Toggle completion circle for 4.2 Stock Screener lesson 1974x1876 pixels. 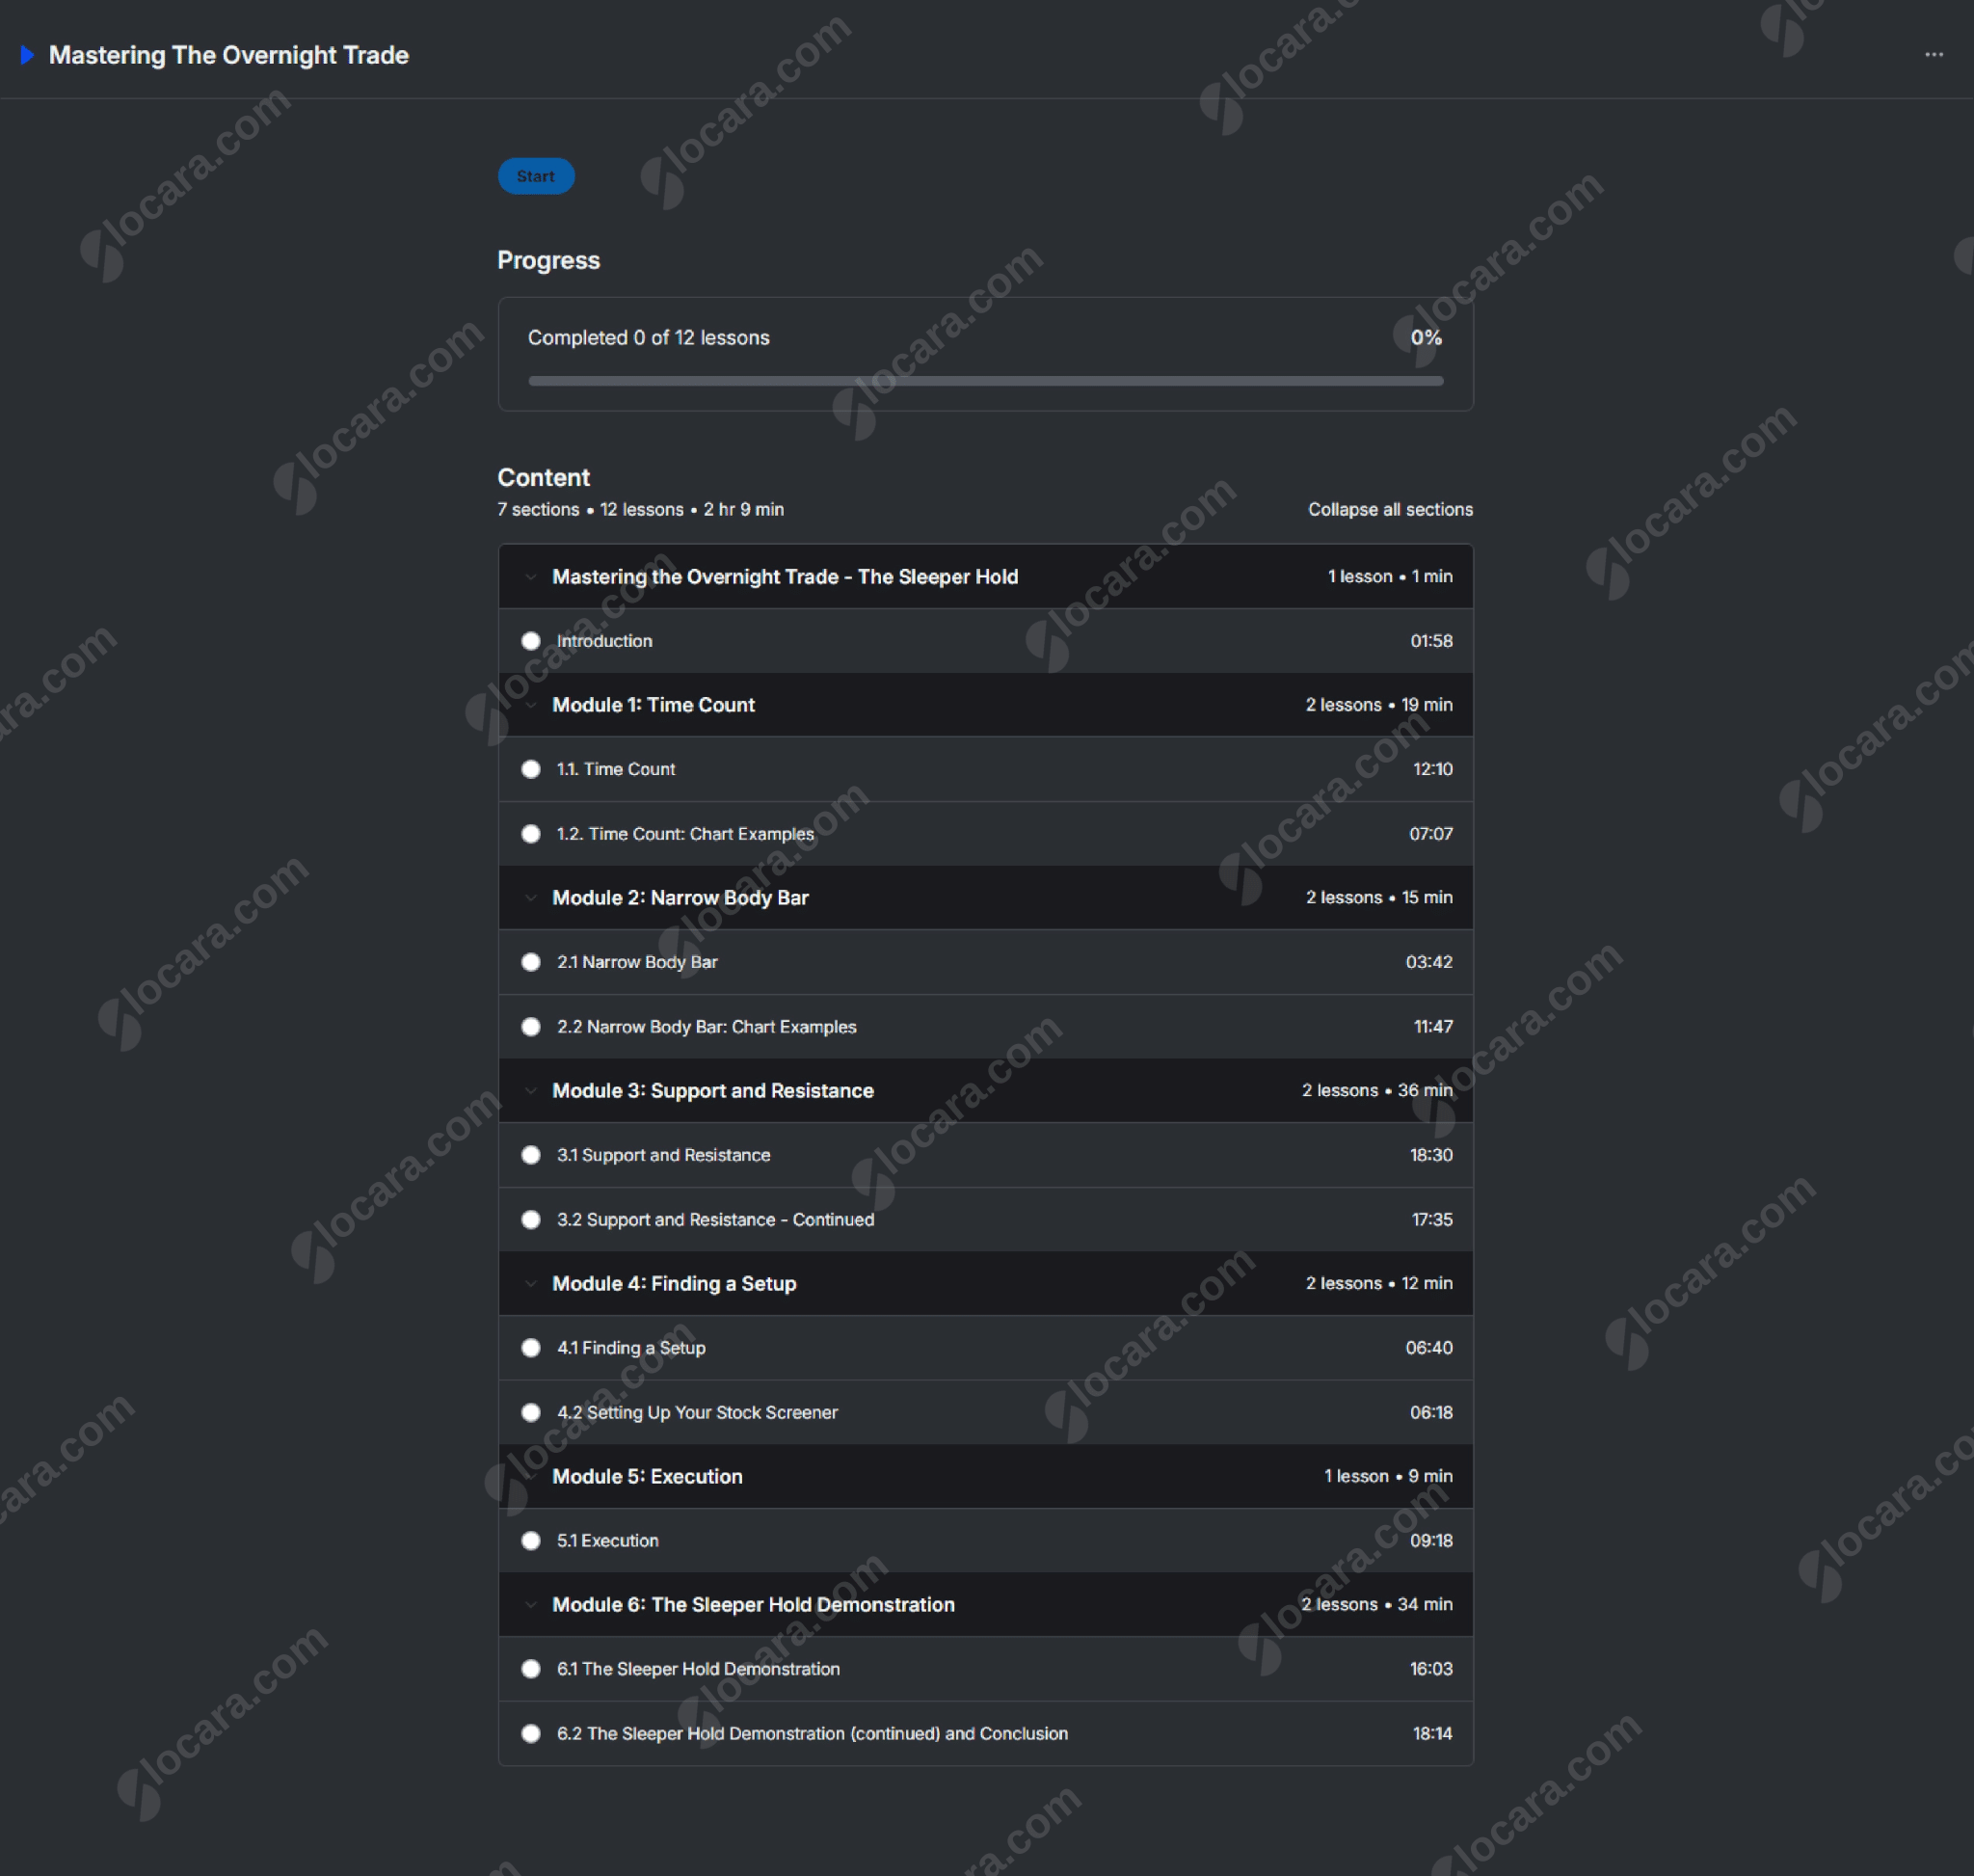(531, 1412)
